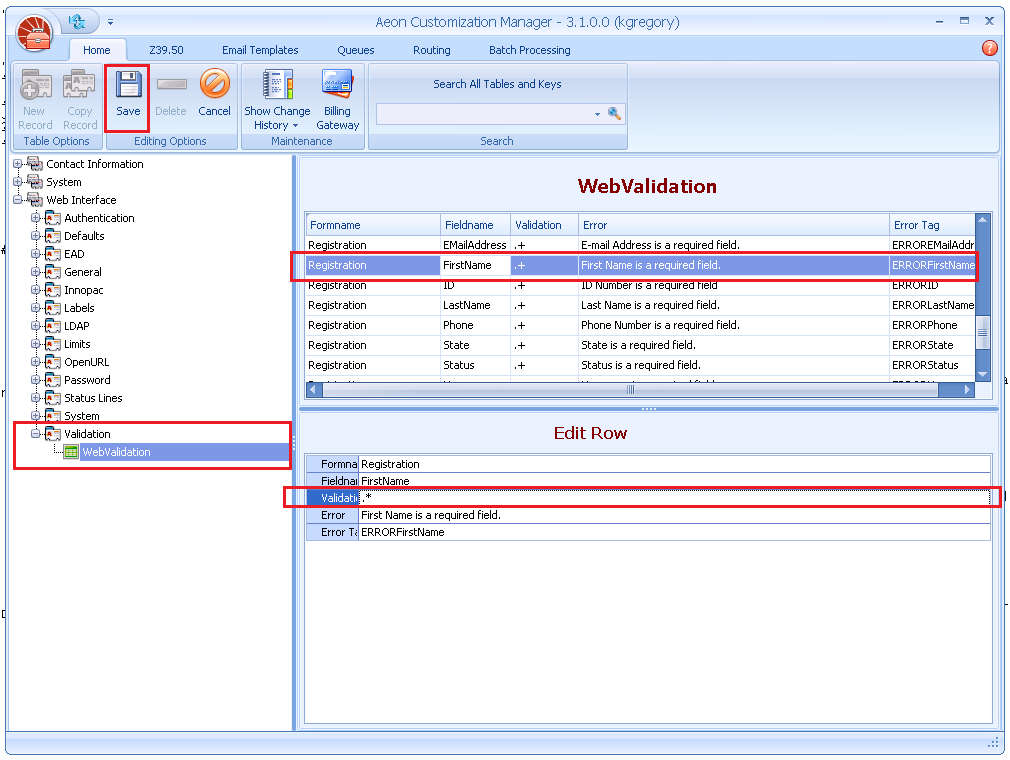The height and width of the screenshot is (760, 1010).
Task: Click the search magnifier icon
Action: pos(615,114)
